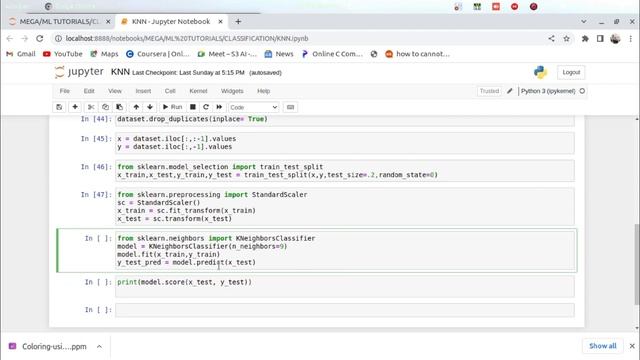Screen dimensions: 640x360
Task: Open the Gmail bookmark
Action: (x=21, y=54)
